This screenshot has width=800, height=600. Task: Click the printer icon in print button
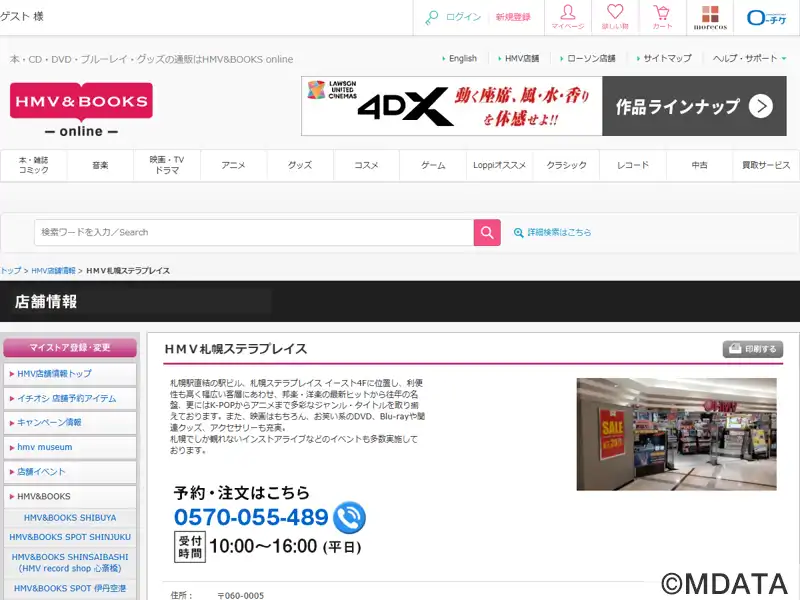point(735,349)
